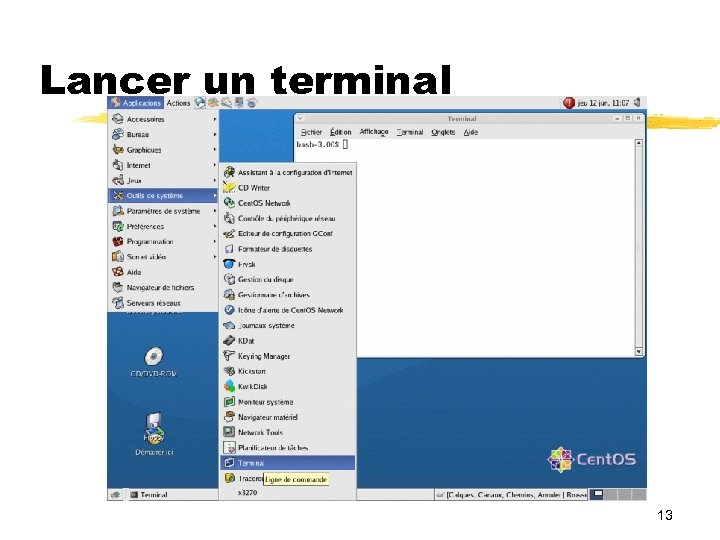Expand the Son et vidéo submenu arrow

(x=214, y=257)
